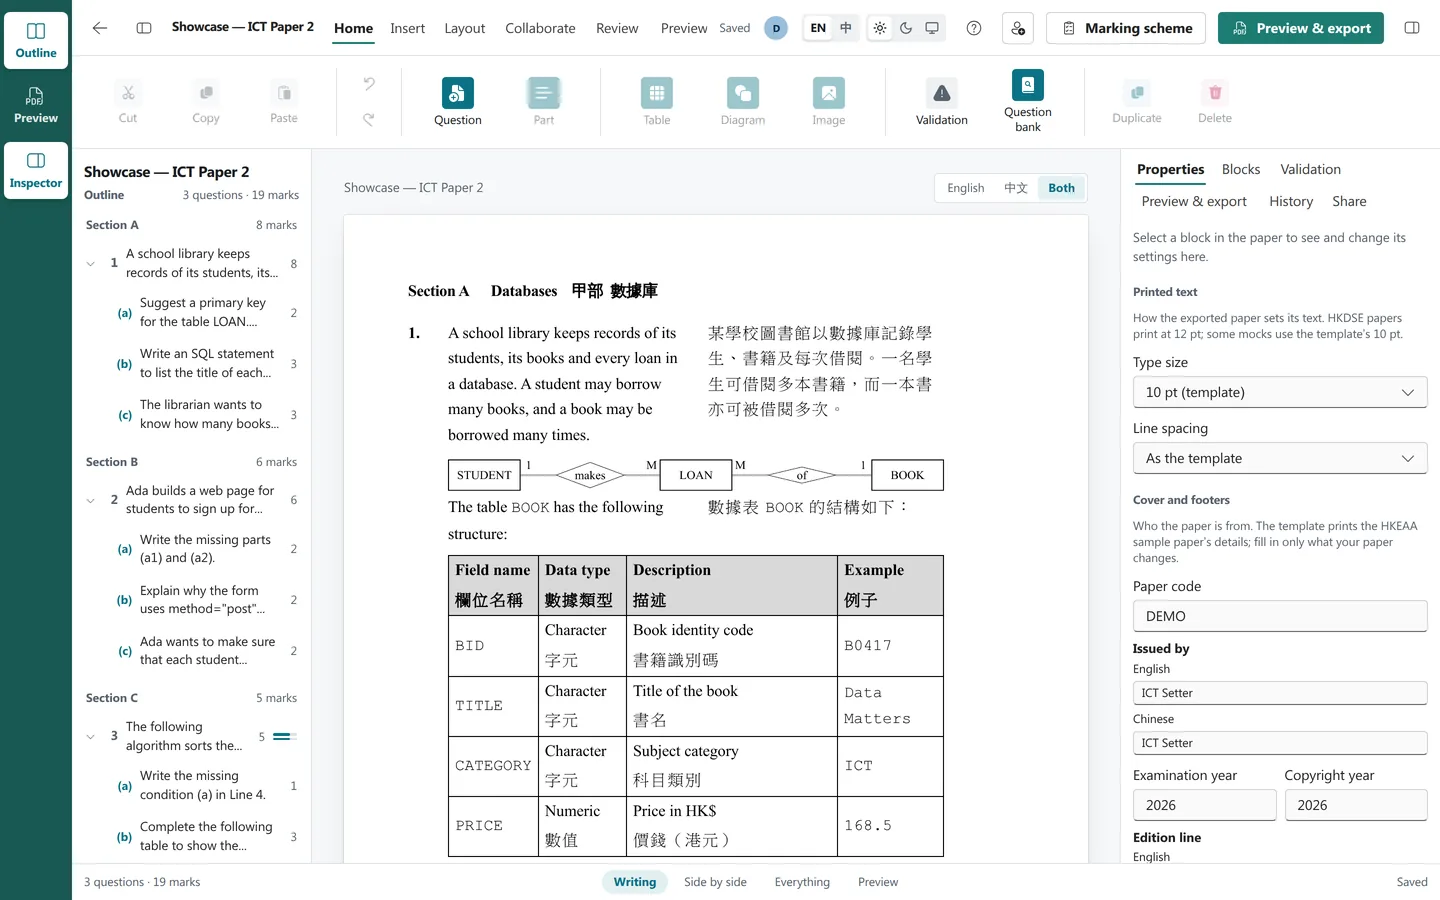Go back using the left arrow
The width and height of the screenshot is (1440, 900).
(100, 28)
